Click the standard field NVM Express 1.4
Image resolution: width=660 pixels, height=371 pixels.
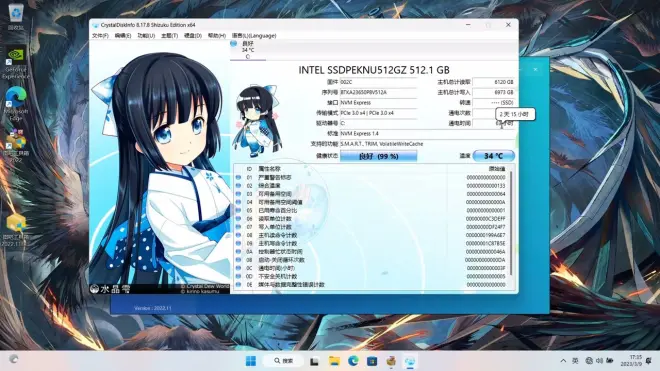(x=427, y=133)
